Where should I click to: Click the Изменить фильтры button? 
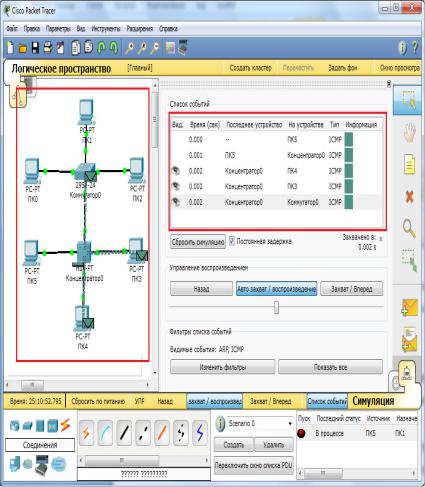point(223,367)
